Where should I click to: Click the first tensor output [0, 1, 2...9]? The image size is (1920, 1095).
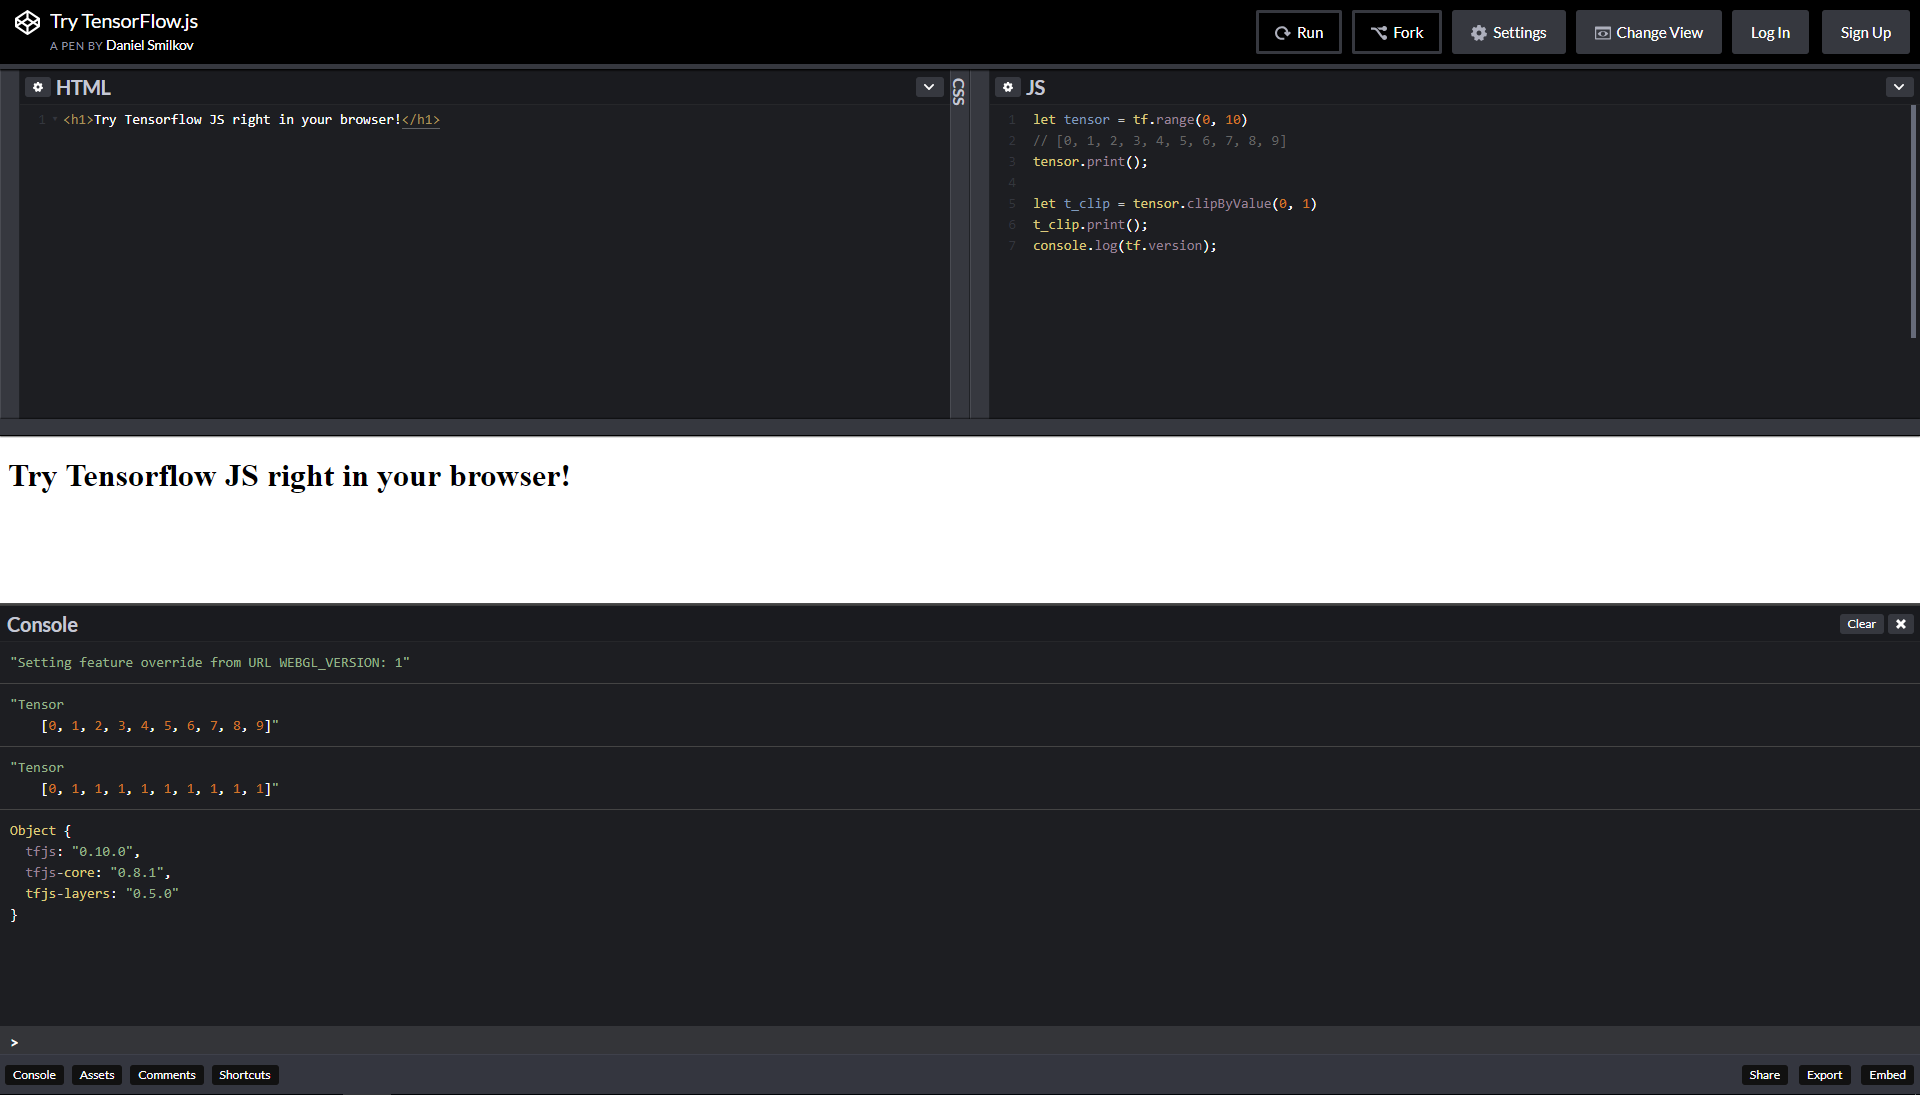[160, 726]
